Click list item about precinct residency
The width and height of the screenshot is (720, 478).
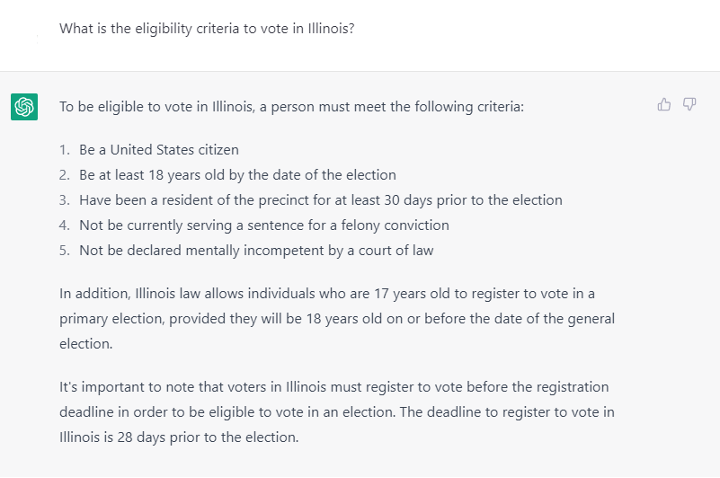(321, 200)
